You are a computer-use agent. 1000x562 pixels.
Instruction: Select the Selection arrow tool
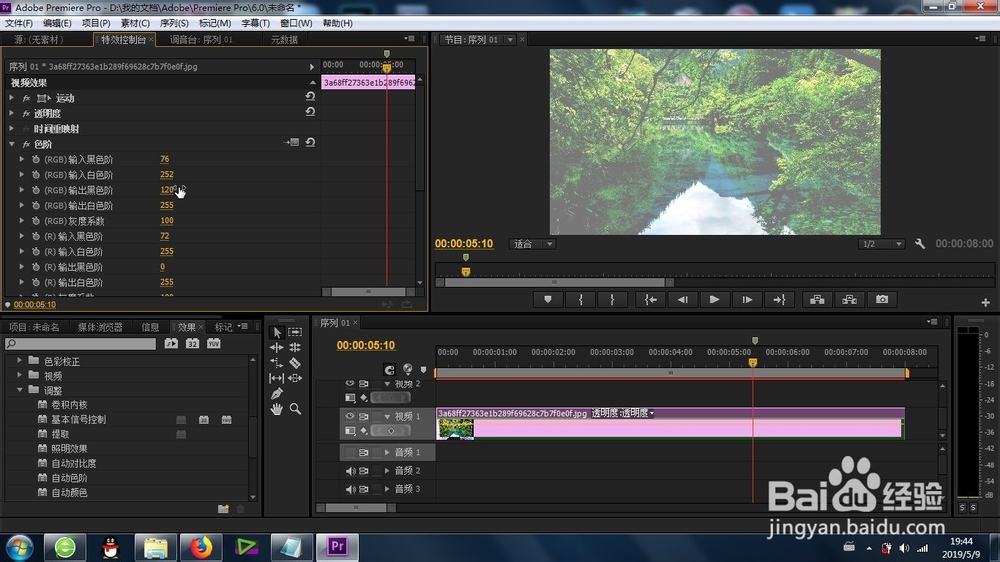(x=277, y=332)
